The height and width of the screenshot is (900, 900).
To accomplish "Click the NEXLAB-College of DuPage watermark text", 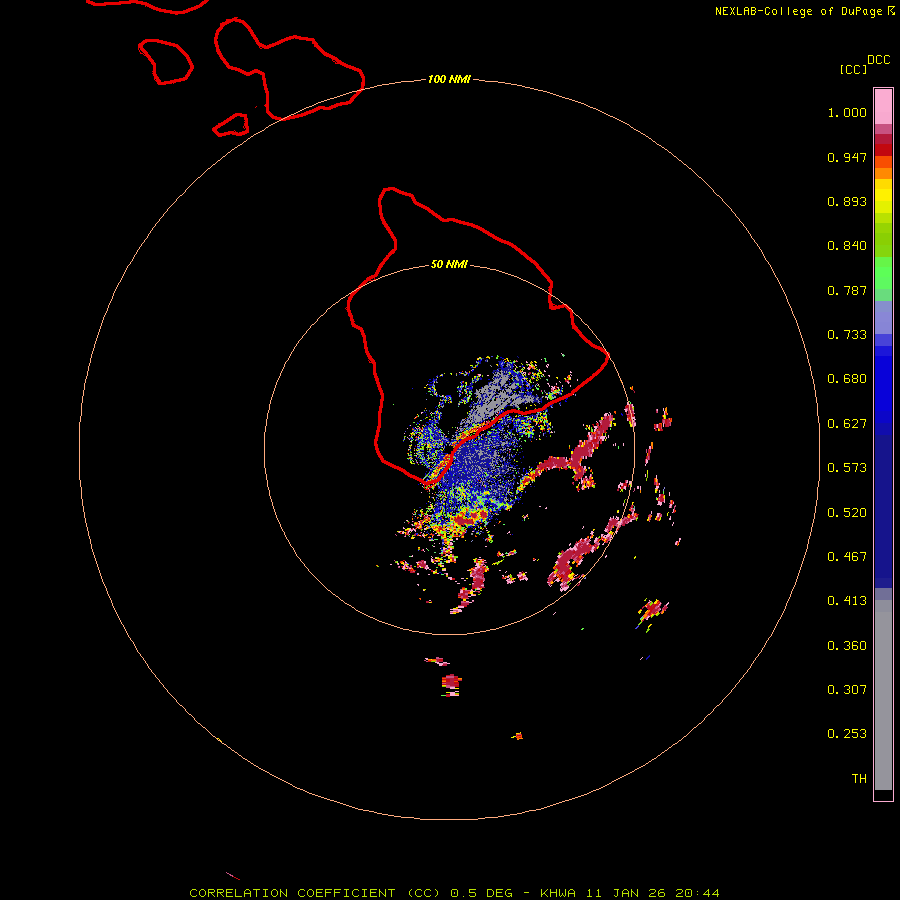I will click(804, 11).
